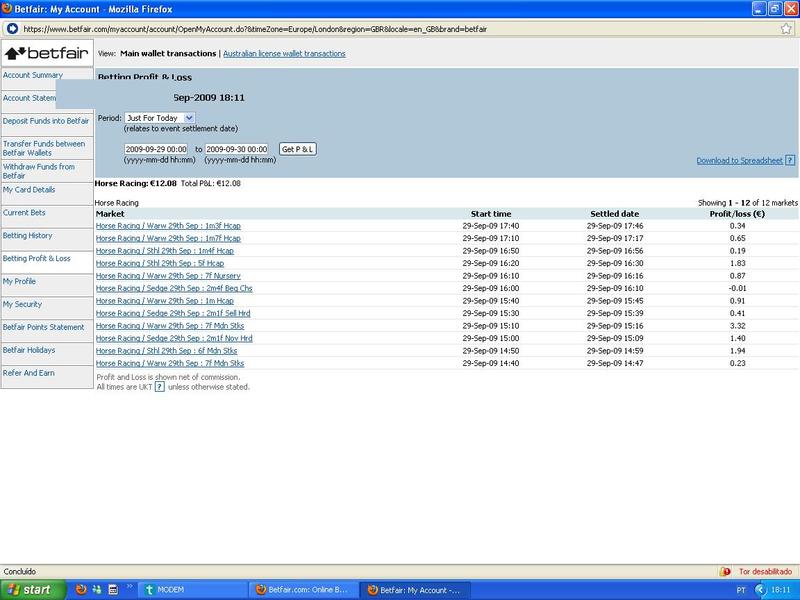
Task: Click the Tor disabled status icon
Action: 726,571
